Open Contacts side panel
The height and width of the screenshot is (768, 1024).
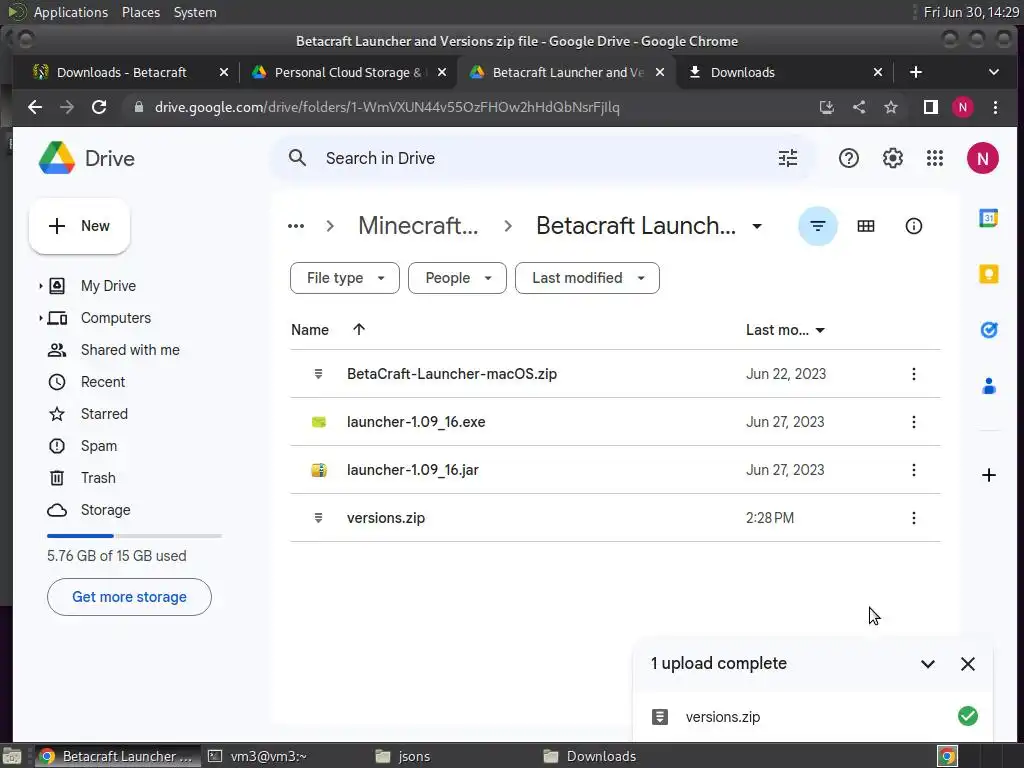click(x=988, y=386)
